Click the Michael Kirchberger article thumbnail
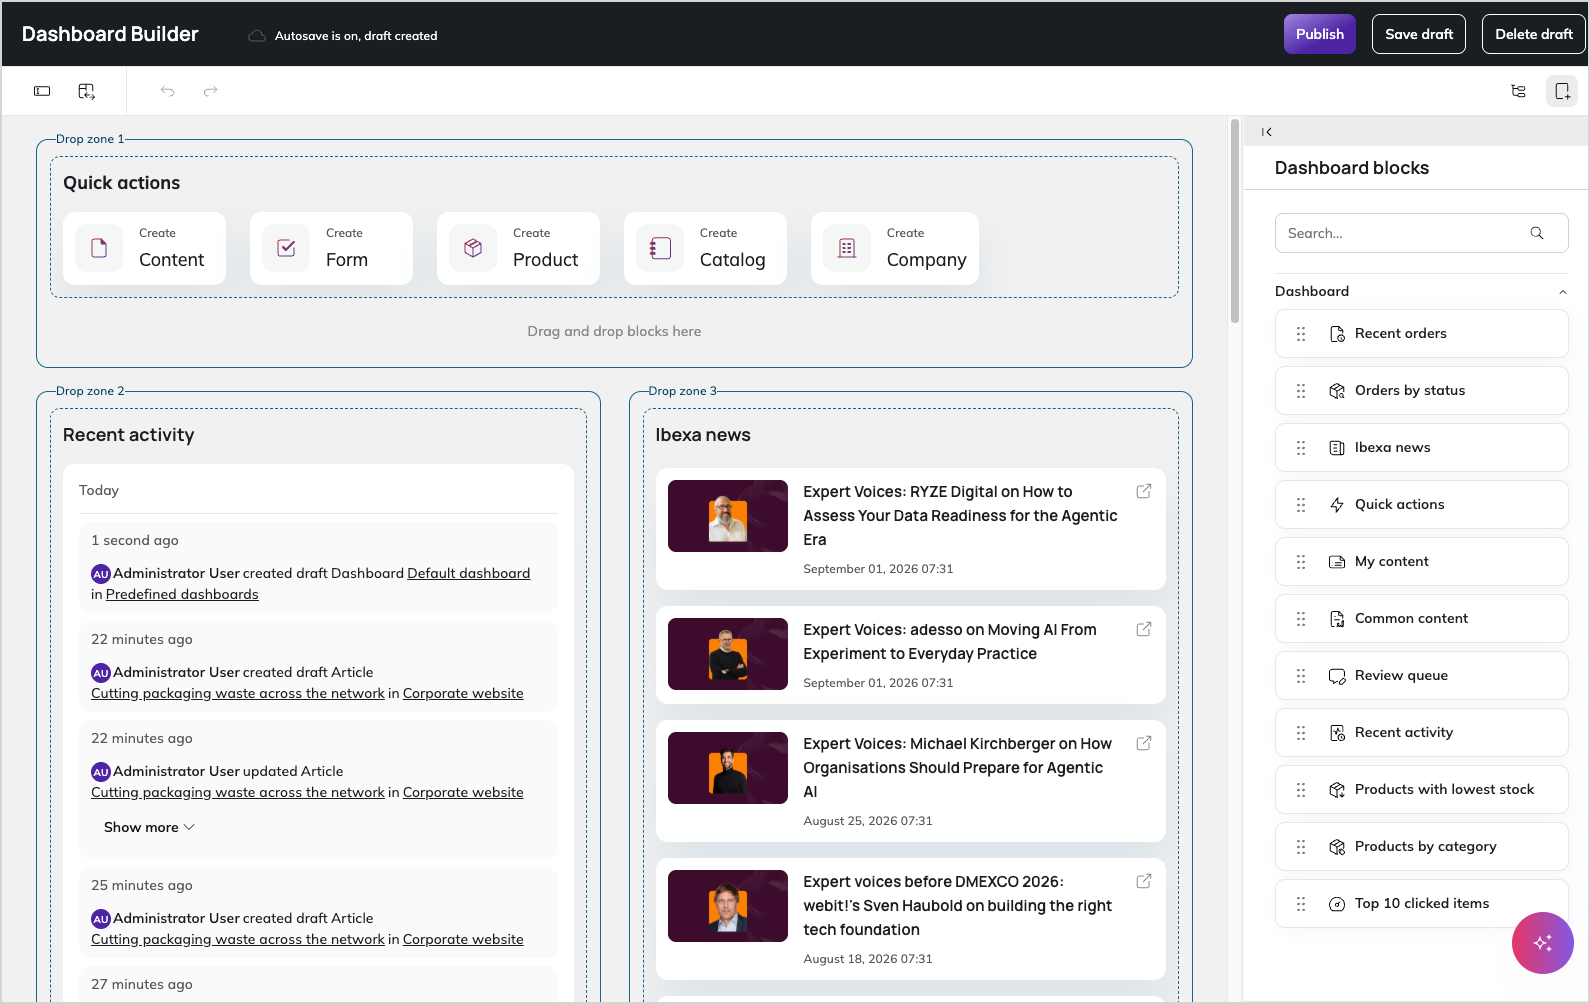1590x1004 pixels. [728, 768]
